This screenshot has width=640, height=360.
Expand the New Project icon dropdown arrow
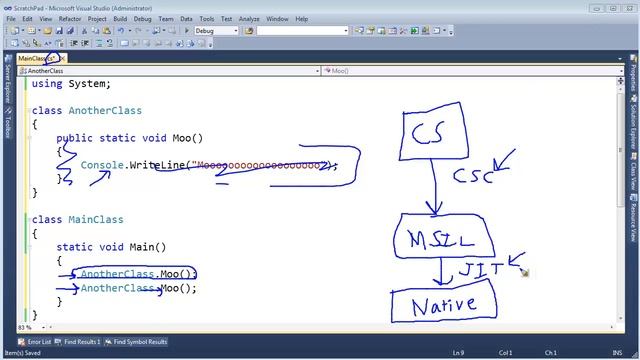[x=23, y=31]
